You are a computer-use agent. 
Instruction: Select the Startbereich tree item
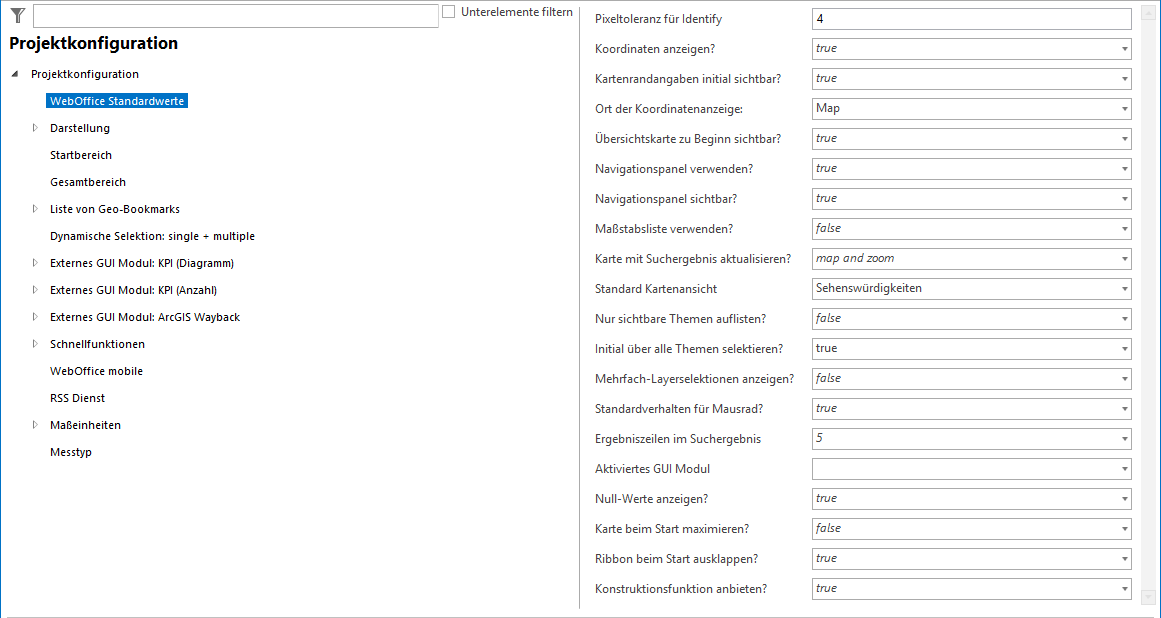[81, 155]
